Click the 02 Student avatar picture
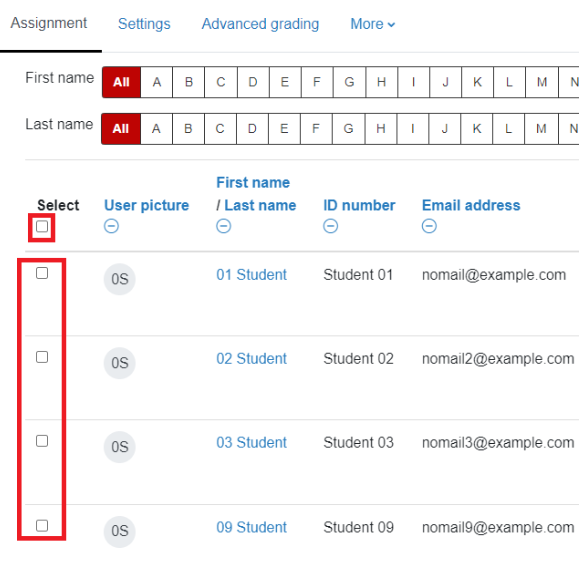Screen dimensions: 579x583 click(119, 363)
